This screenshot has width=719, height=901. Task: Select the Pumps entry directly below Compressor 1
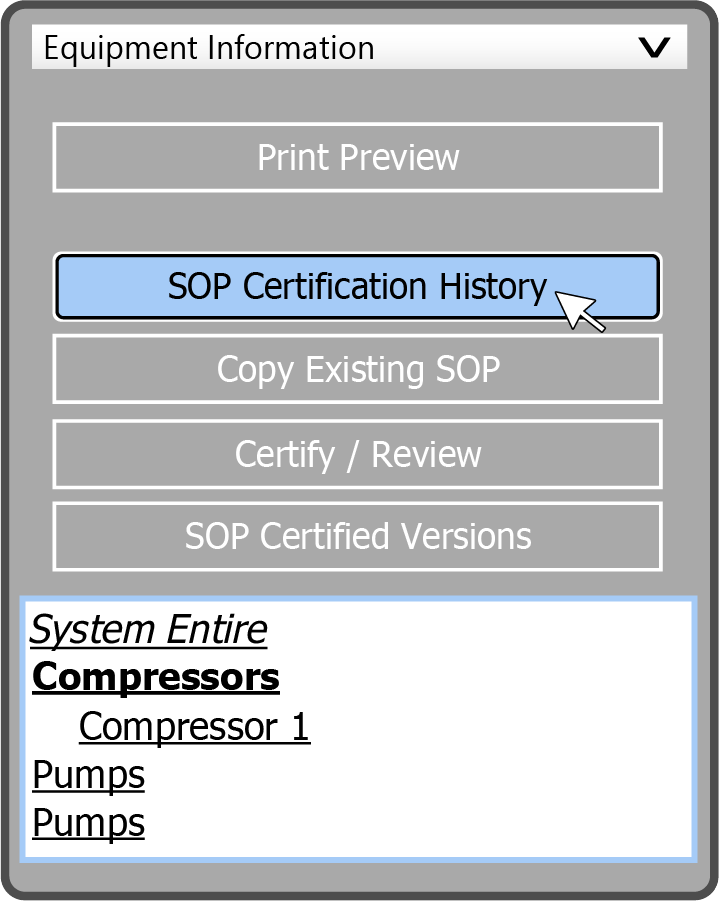(x=89, y=775)
